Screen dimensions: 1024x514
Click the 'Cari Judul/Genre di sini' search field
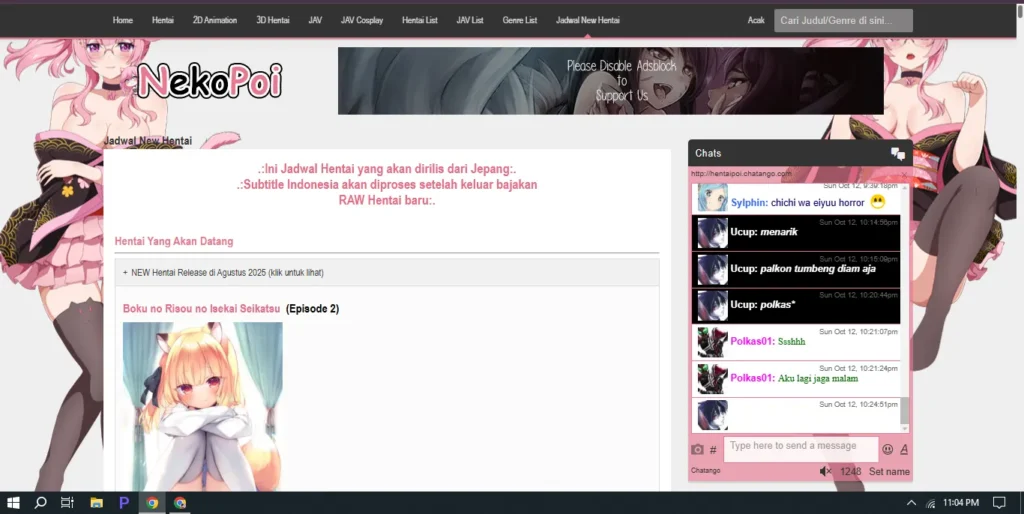tap(844, 20)
